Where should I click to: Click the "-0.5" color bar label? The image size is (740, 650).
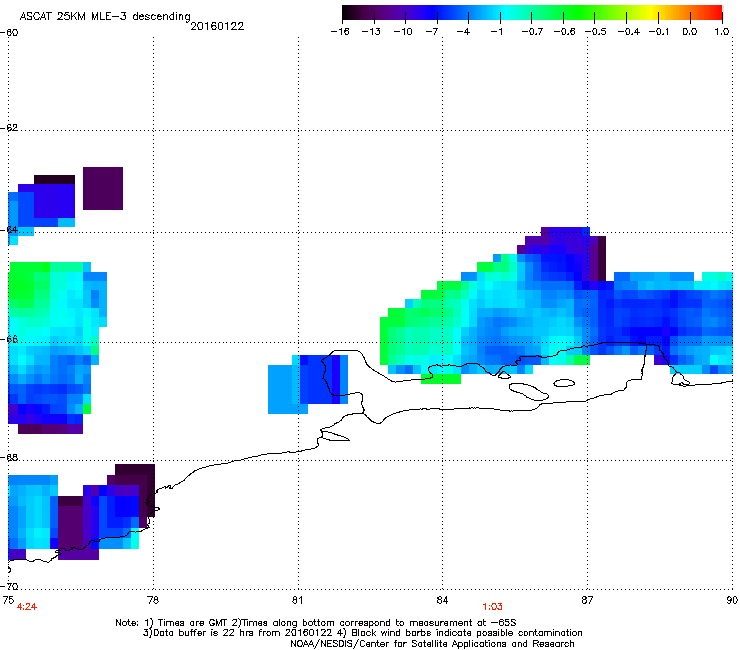[x=596, y=32]
